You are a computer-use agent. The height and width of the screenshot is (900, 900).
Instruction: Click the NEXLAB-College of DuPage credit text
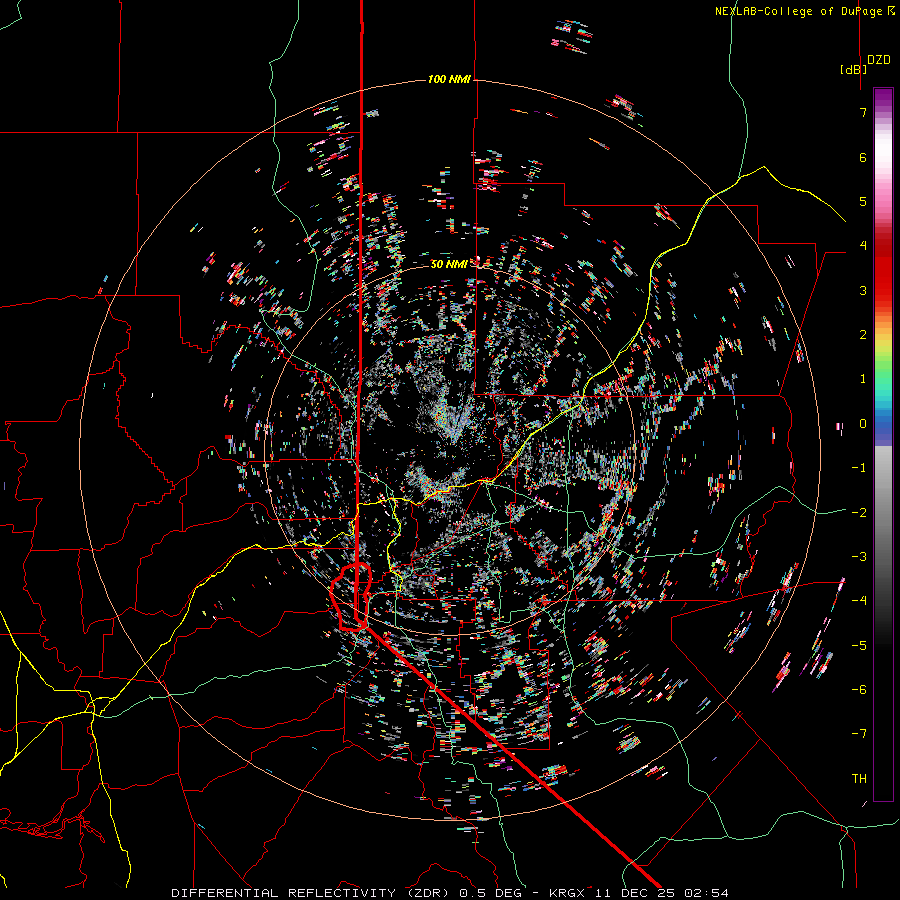[x=800, y=11]
